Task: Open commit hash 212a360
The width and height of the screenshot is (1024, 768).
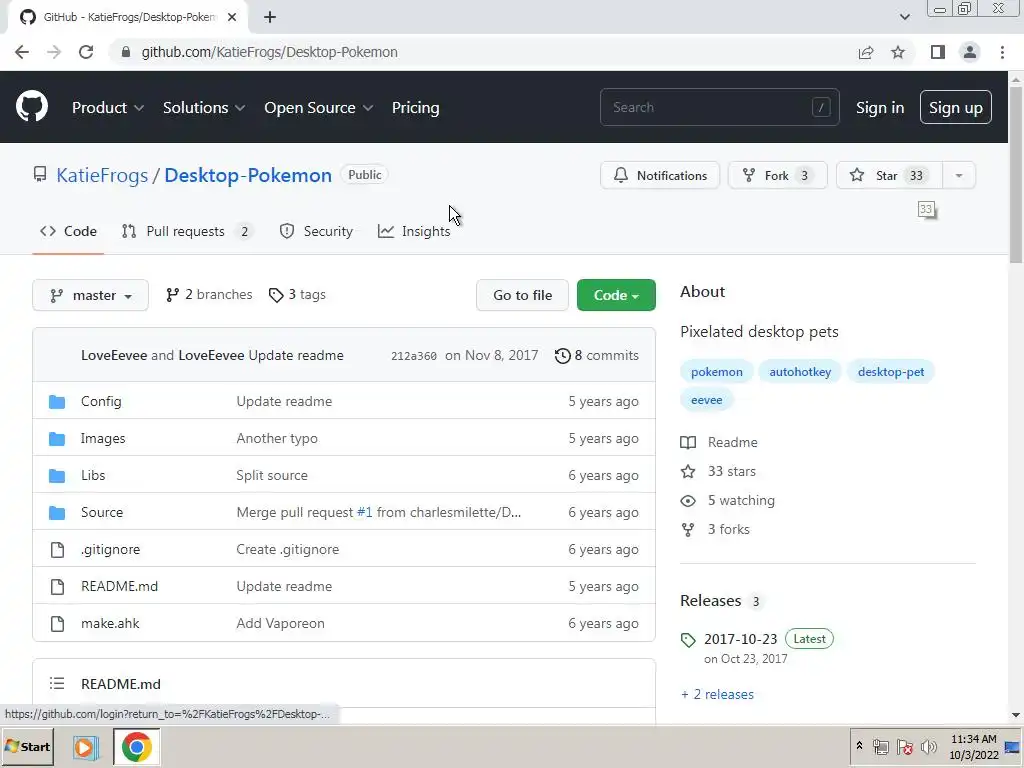Action: point(413,357)
